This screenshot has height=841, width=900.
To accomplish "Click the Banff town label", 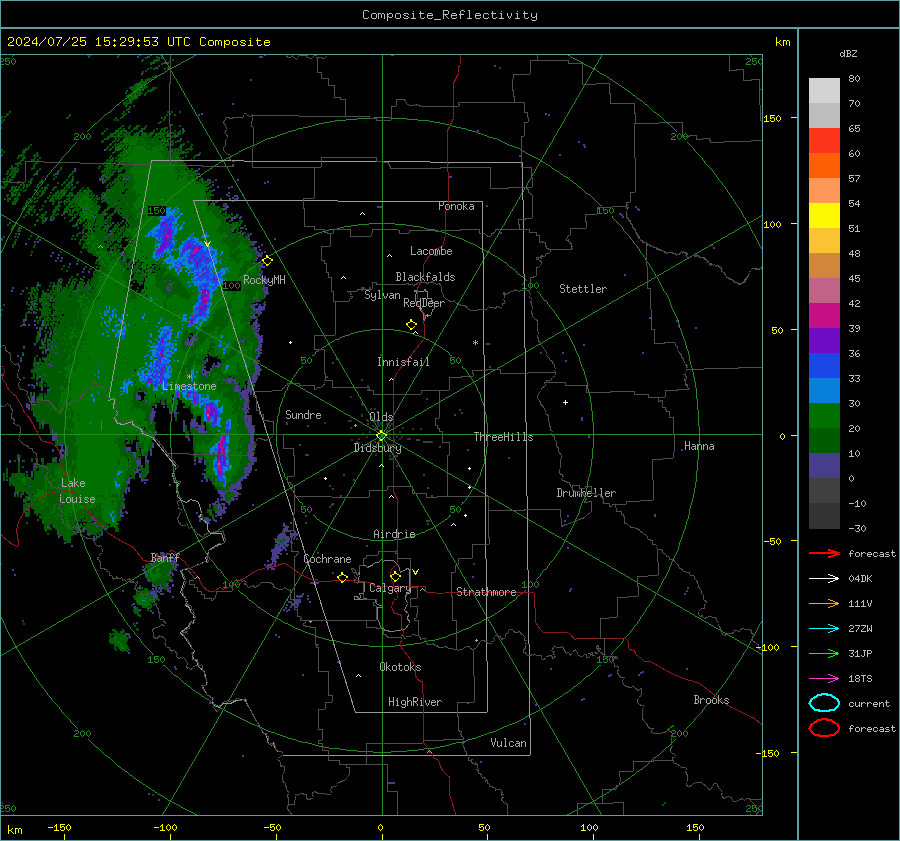I will tap(165, 558).
